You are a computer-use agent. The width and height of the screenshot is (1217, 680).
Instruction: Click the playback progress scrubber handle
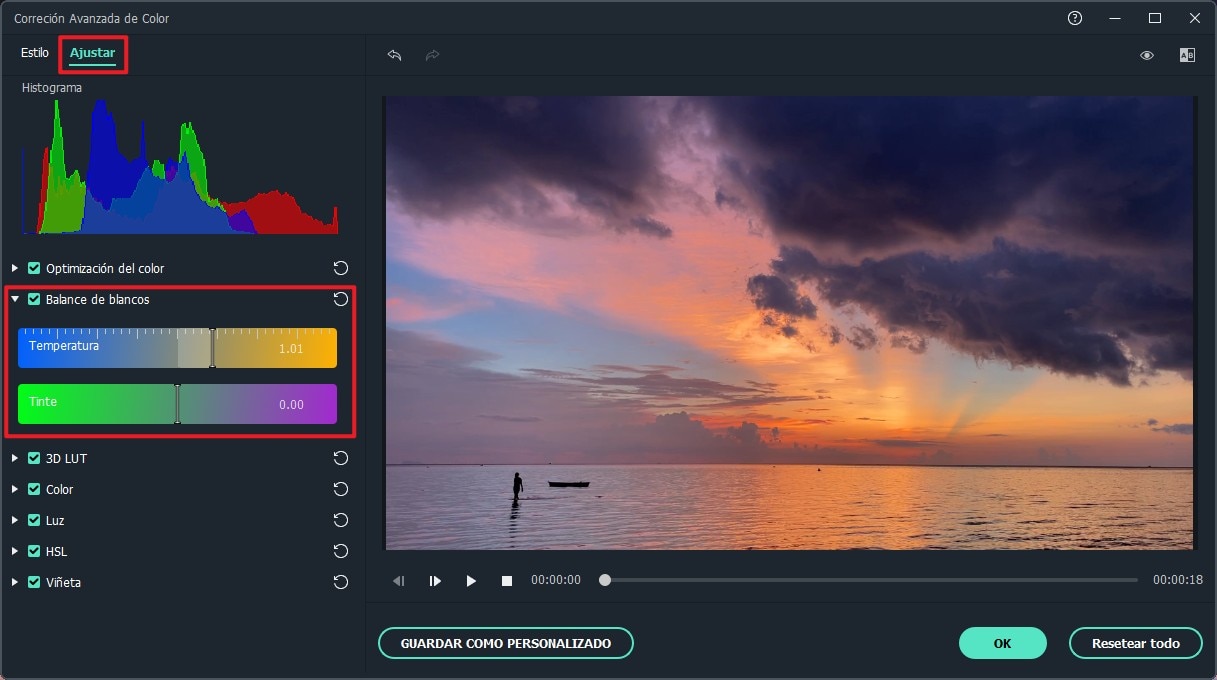605,580
